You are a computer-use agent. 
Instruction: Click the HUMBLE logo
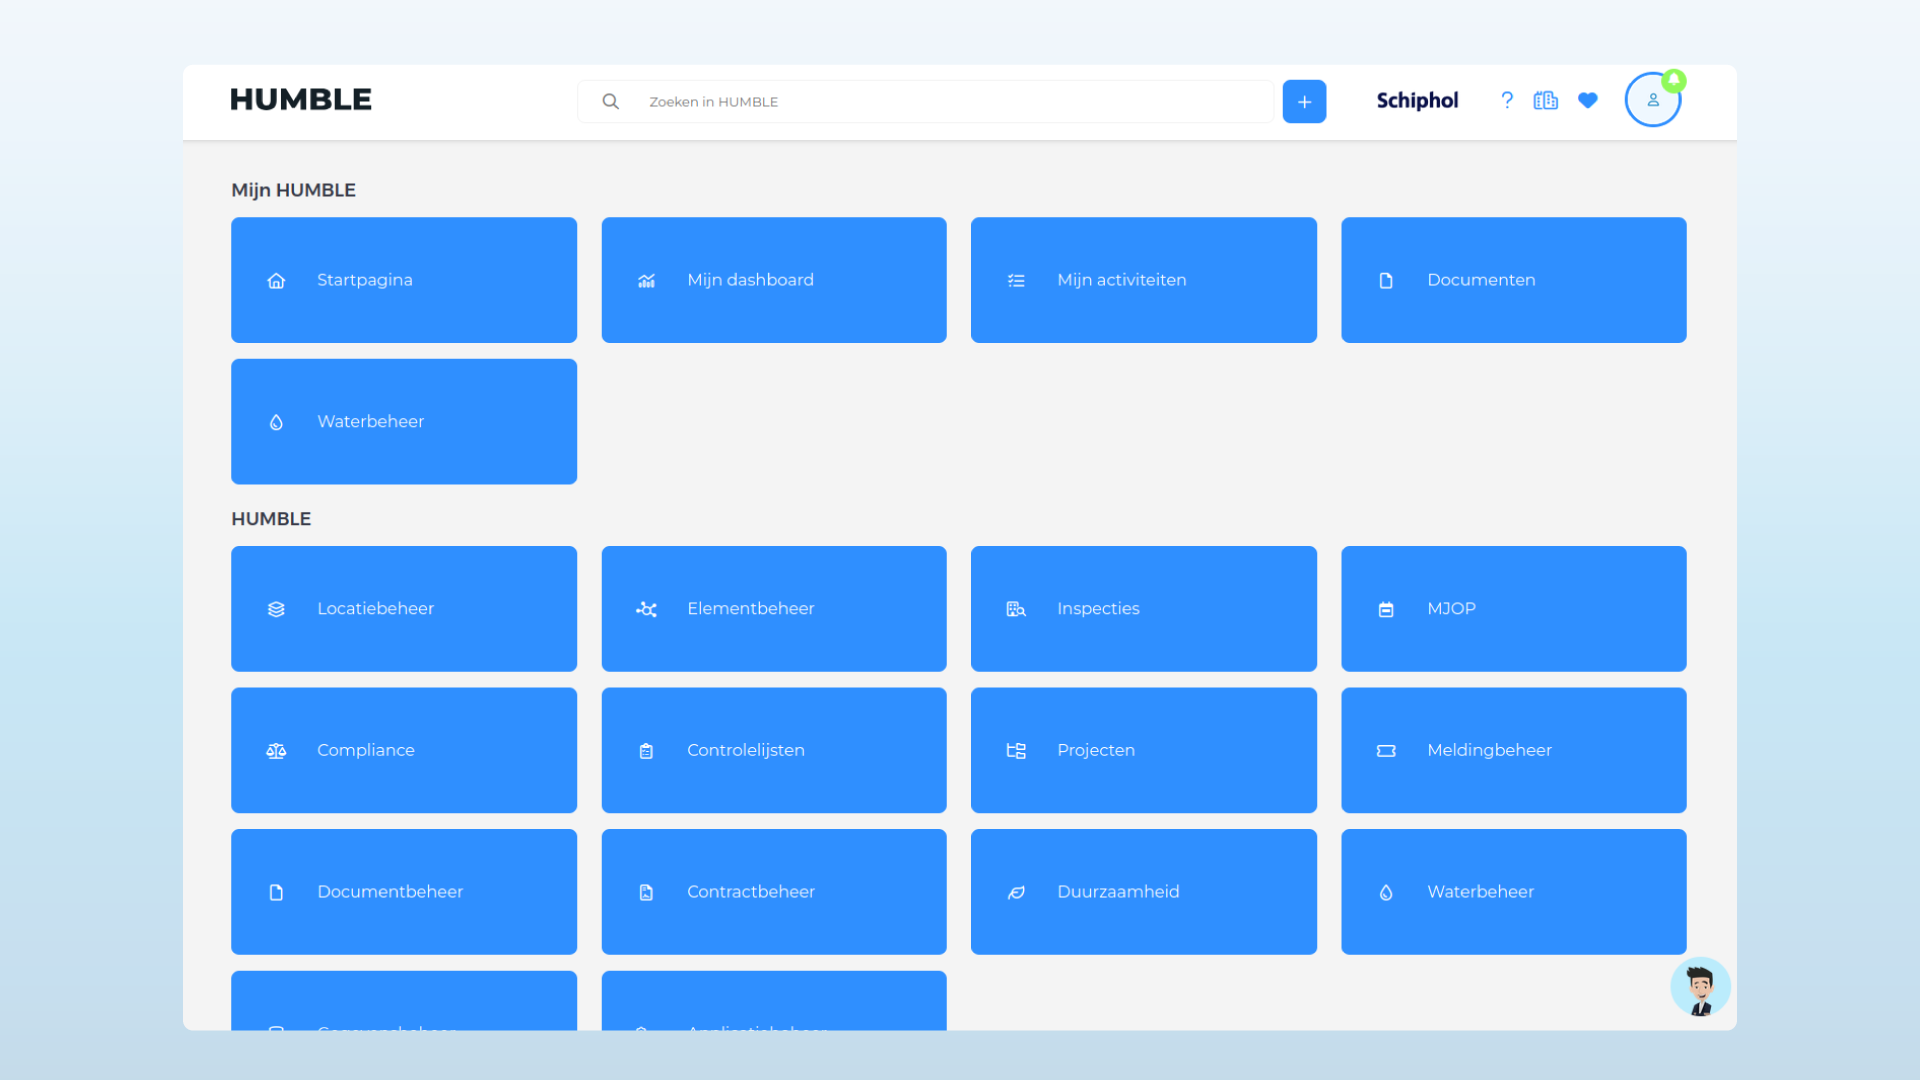(301, 100)
